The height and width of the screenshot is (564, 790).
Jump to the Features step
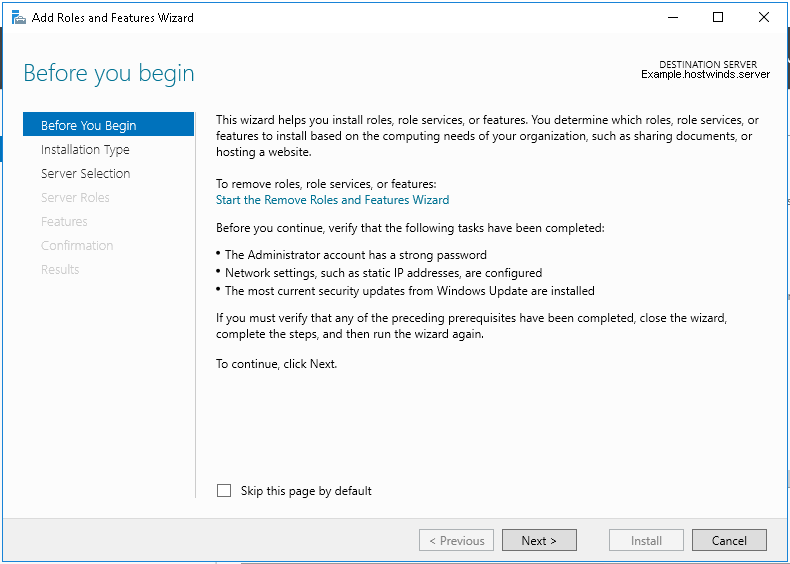64,222
